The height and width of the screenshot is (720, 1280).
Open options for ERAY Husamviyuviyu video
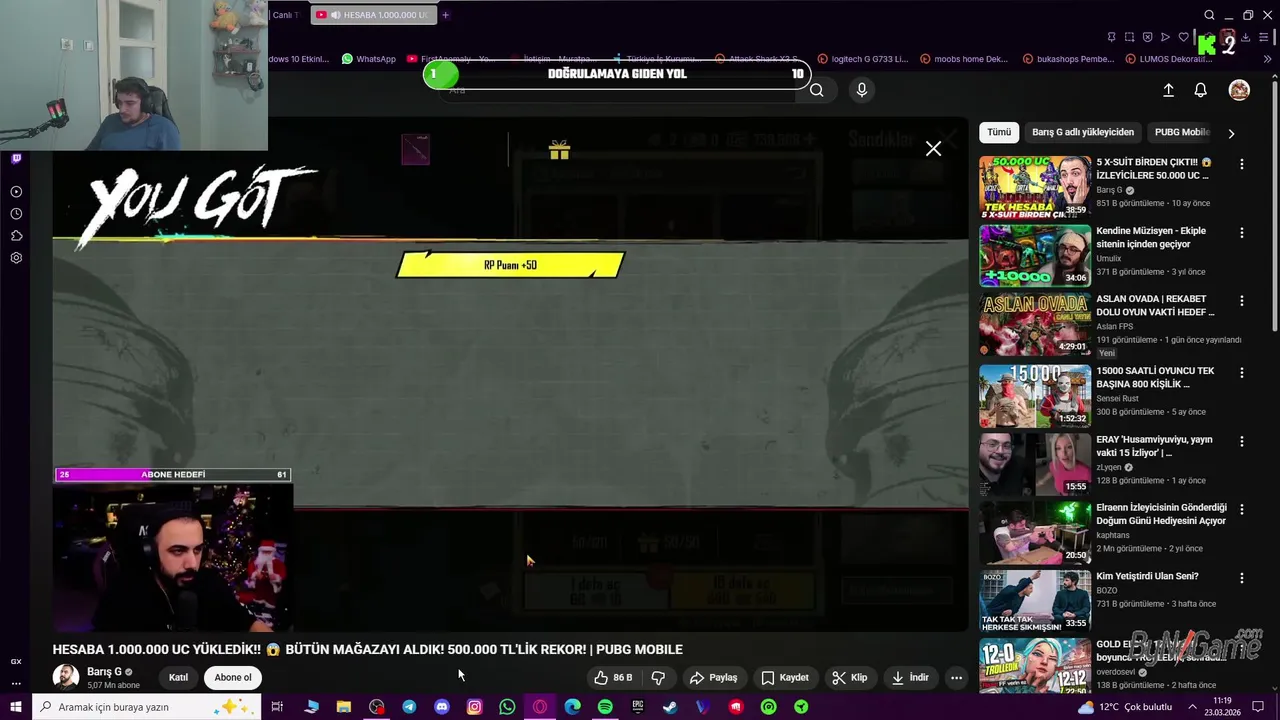coord(1242,441)
